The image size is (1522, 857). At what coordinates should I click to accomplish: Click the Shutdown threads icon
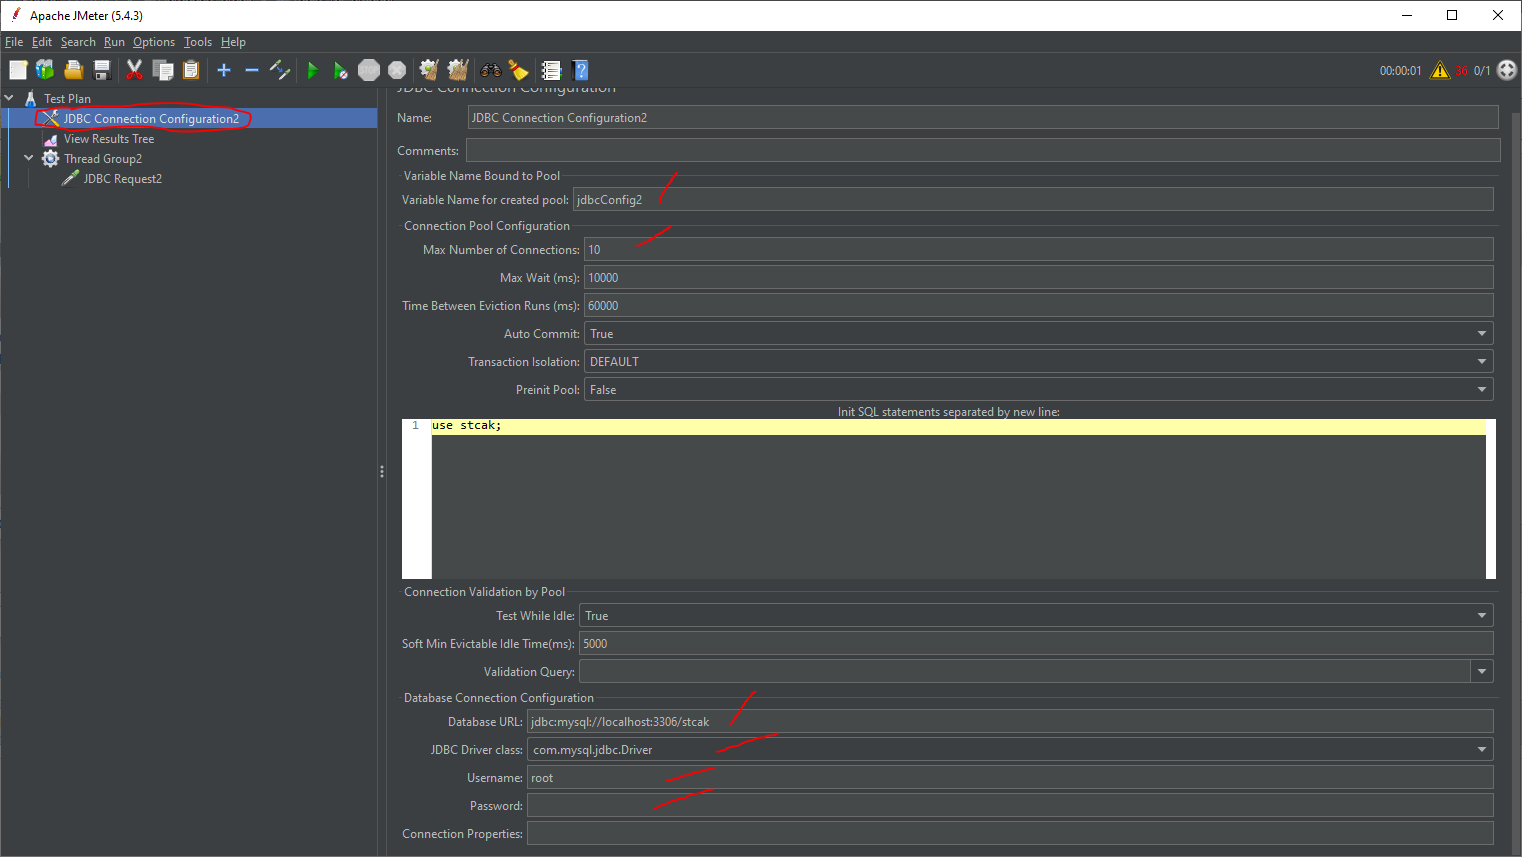[397, 70]
